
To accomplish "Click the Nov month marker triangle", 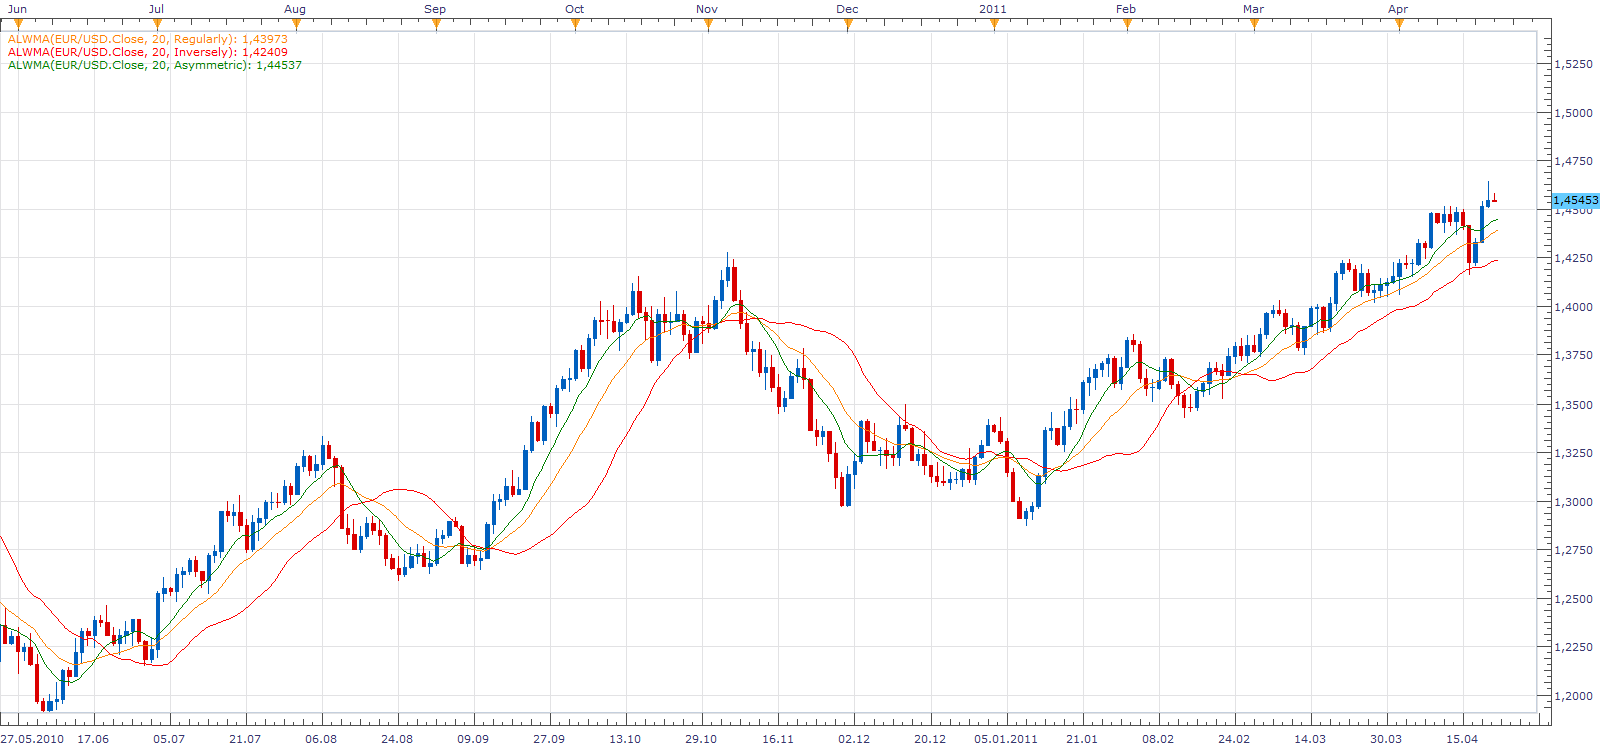I will [x=708, y=24].
